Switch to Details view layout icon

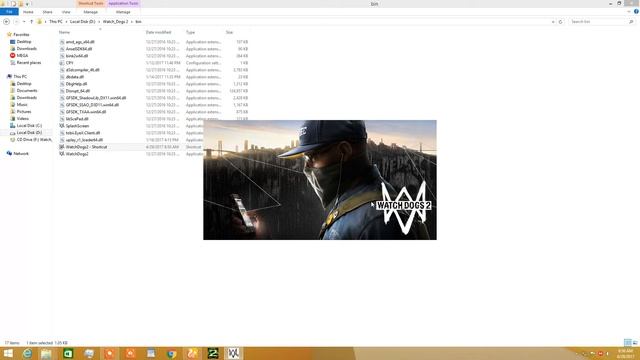click(x=627, y=343)
